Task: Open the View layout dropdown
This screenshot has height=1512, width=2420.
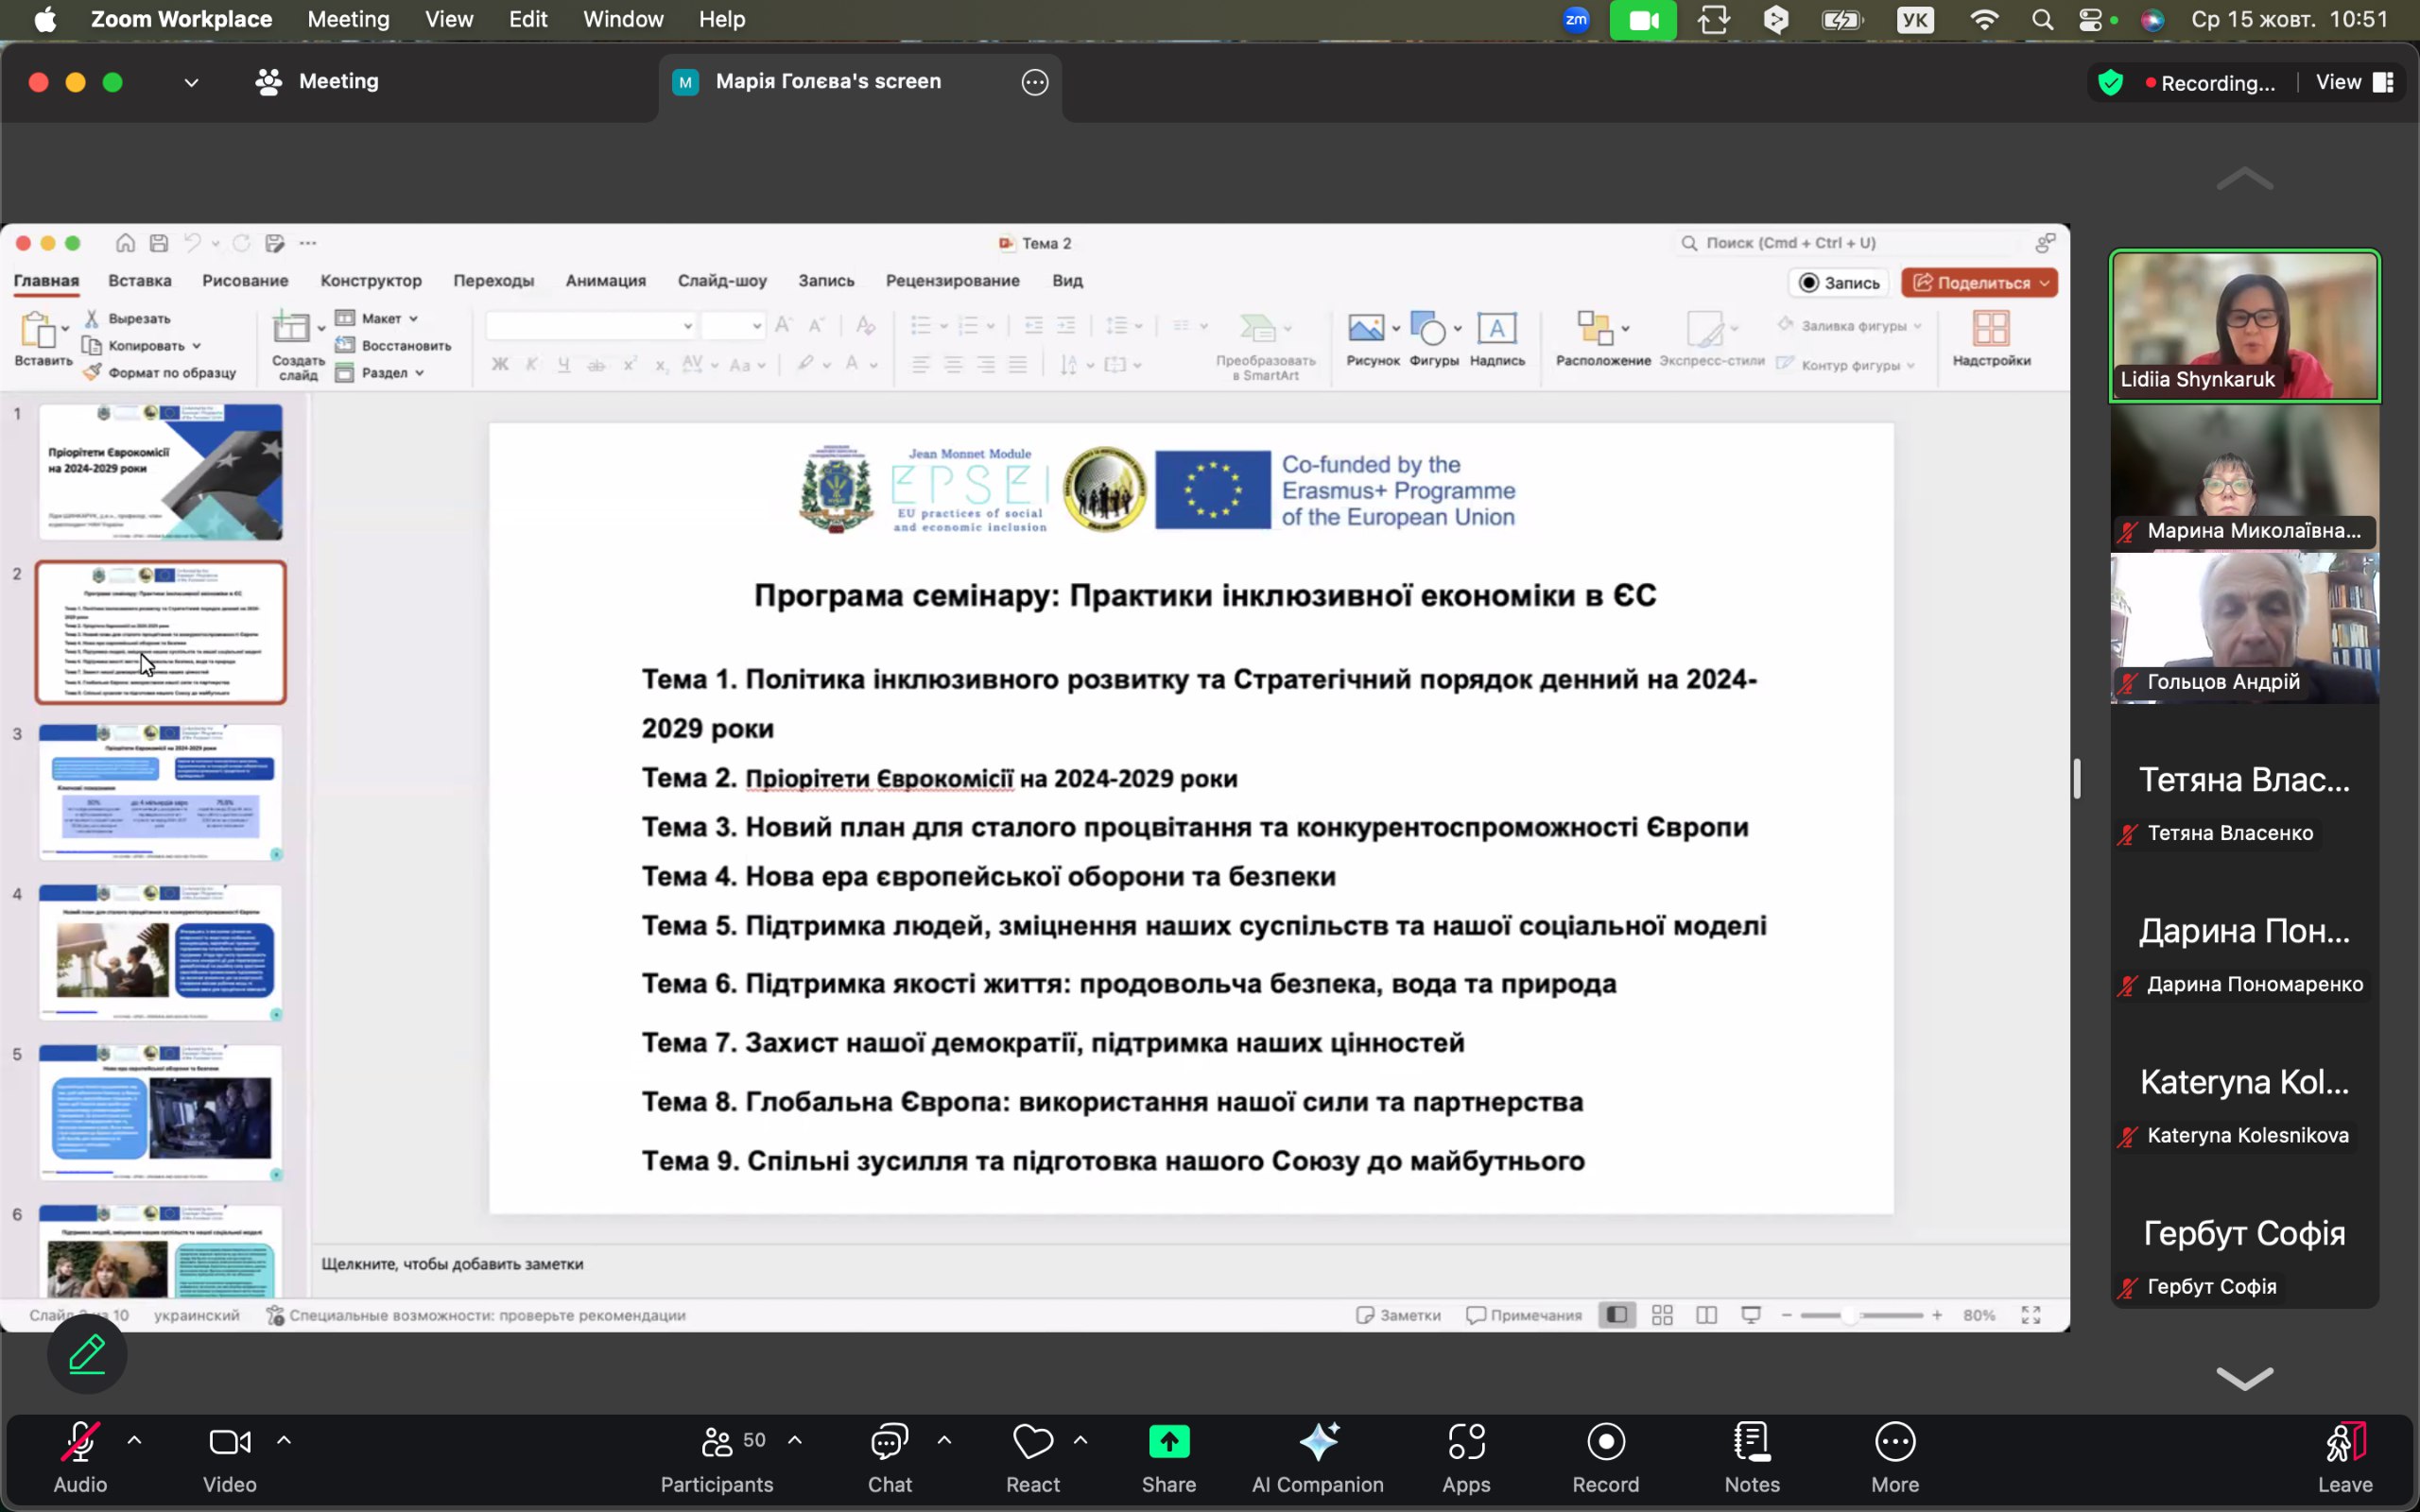Action: pos(2354,82)
